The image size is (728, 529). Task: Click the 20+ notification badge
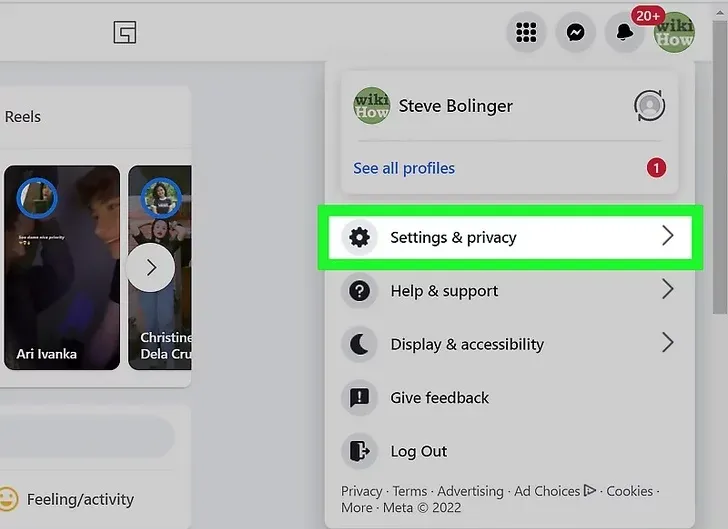pos(648,16)
